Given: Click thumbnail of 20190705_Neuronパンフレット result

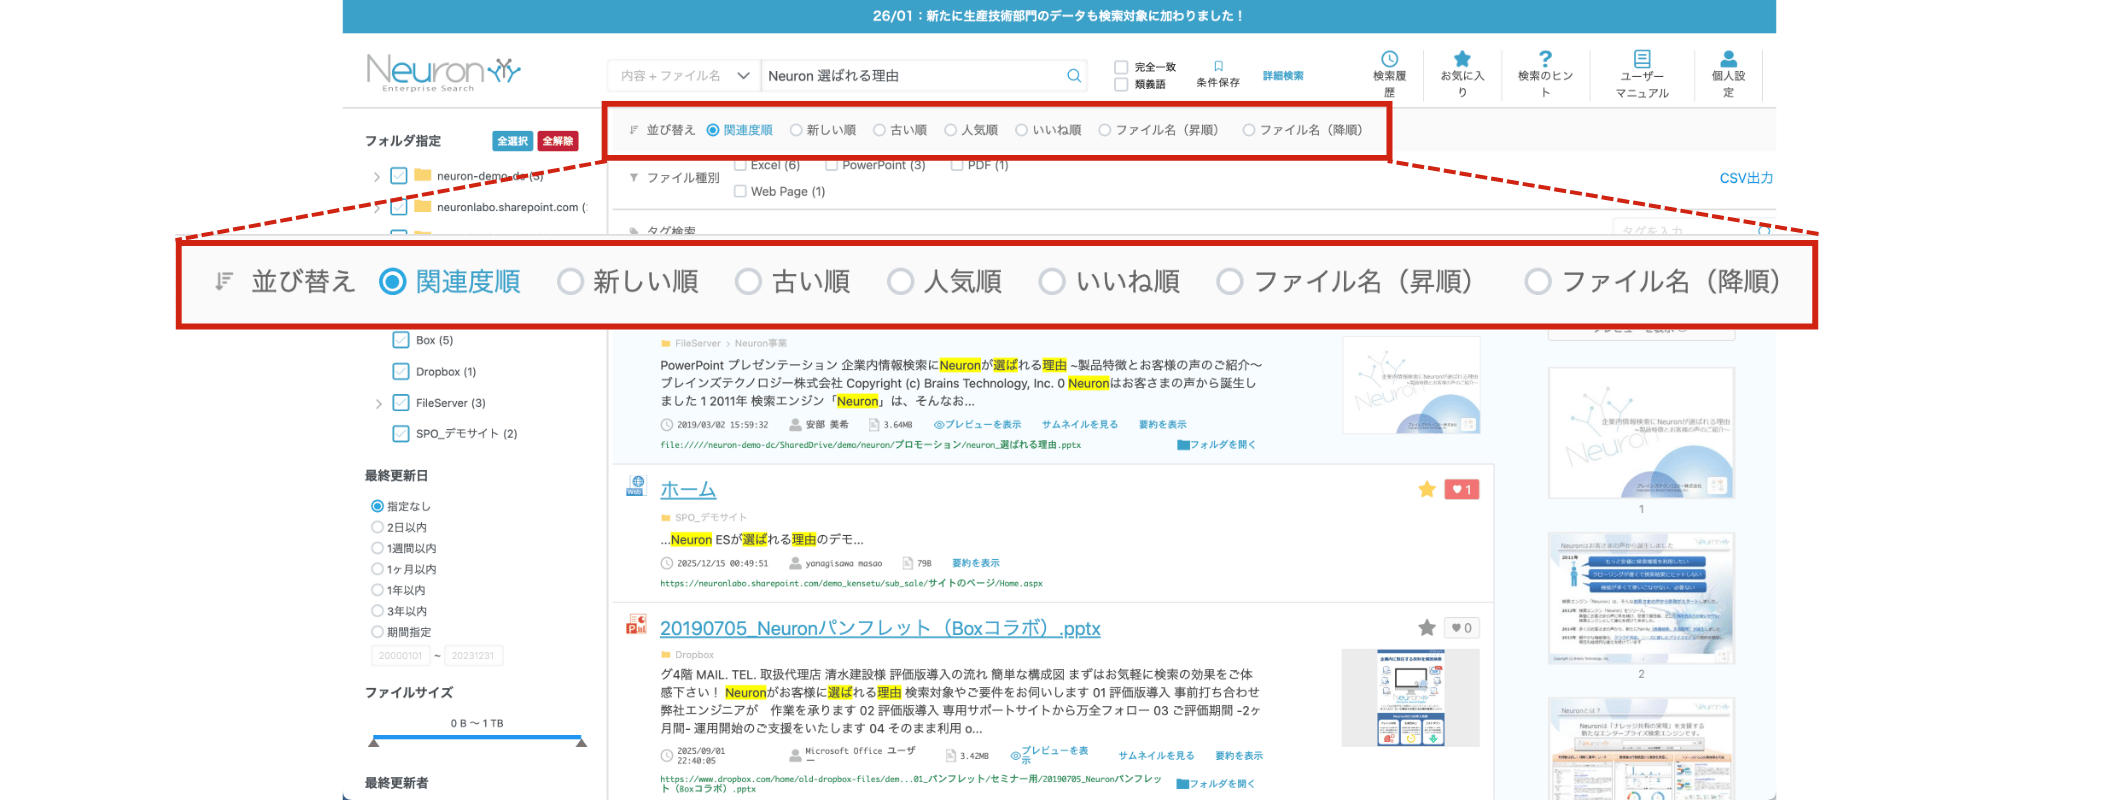Looking at the screenshot, I should (1411, 698).
